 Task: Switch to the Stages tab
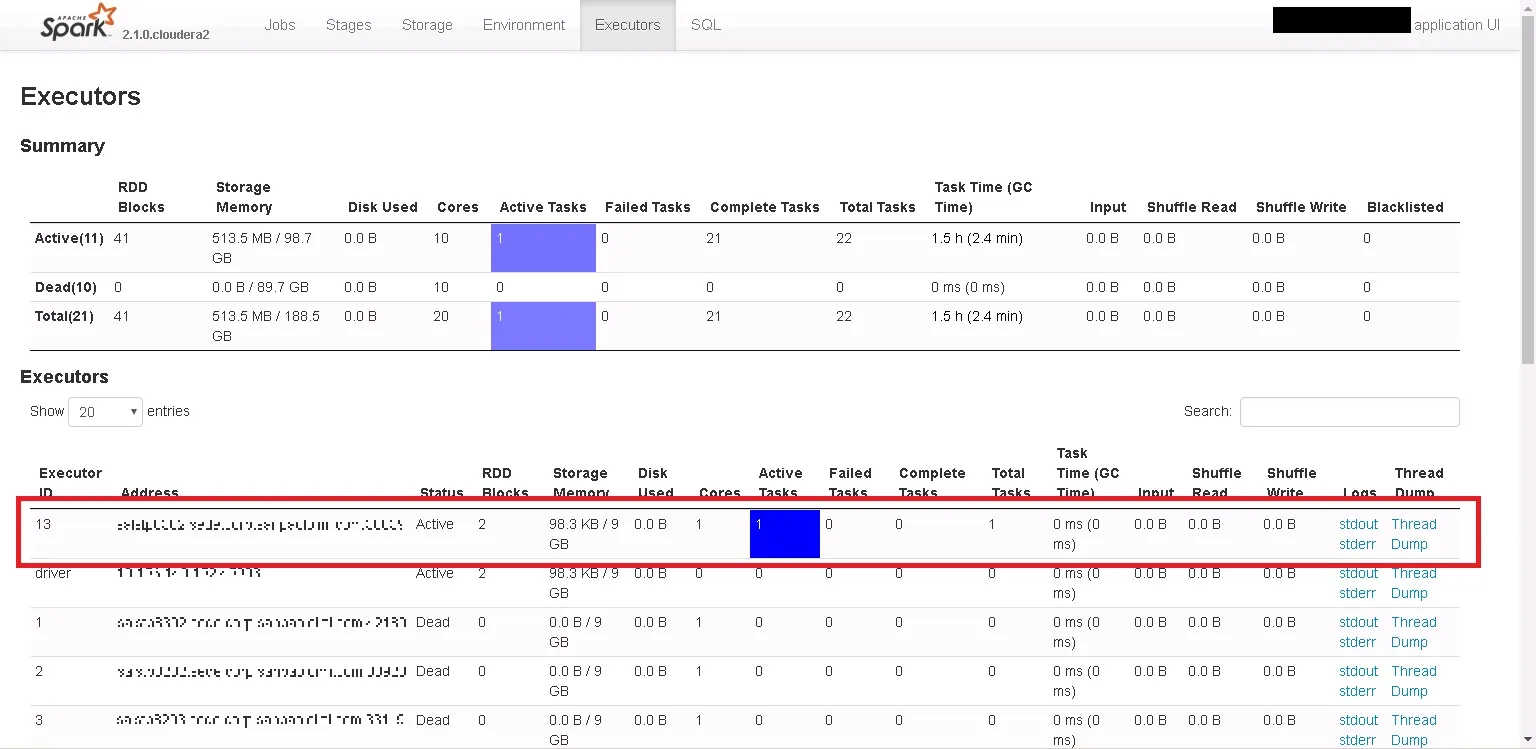349,25
